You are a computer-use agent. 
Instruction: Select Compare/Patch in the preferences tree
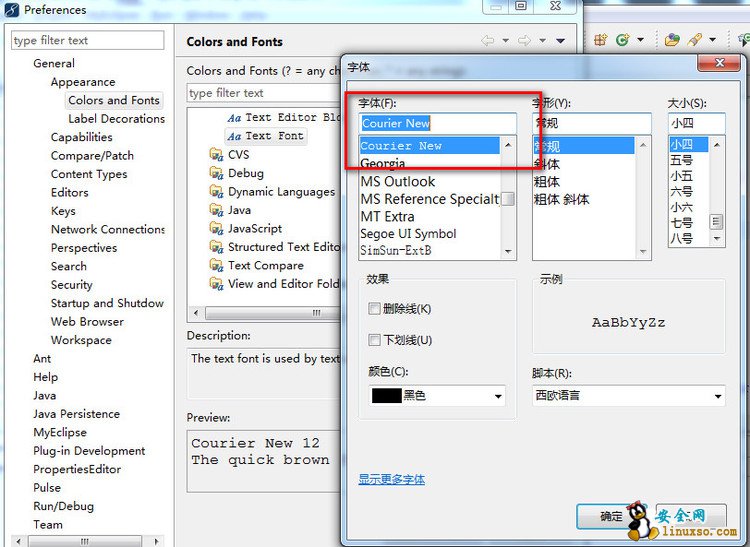point(92,156)
